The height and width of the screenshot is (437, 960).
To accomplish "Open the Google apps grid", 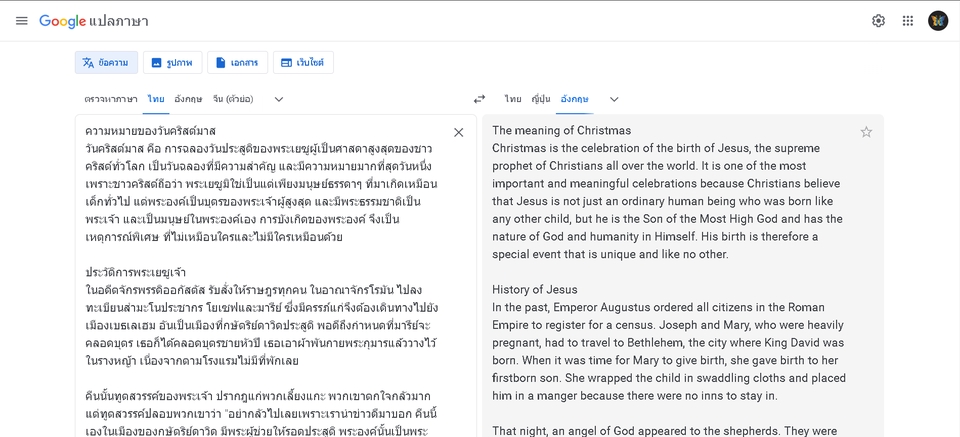I will (908, 21).
